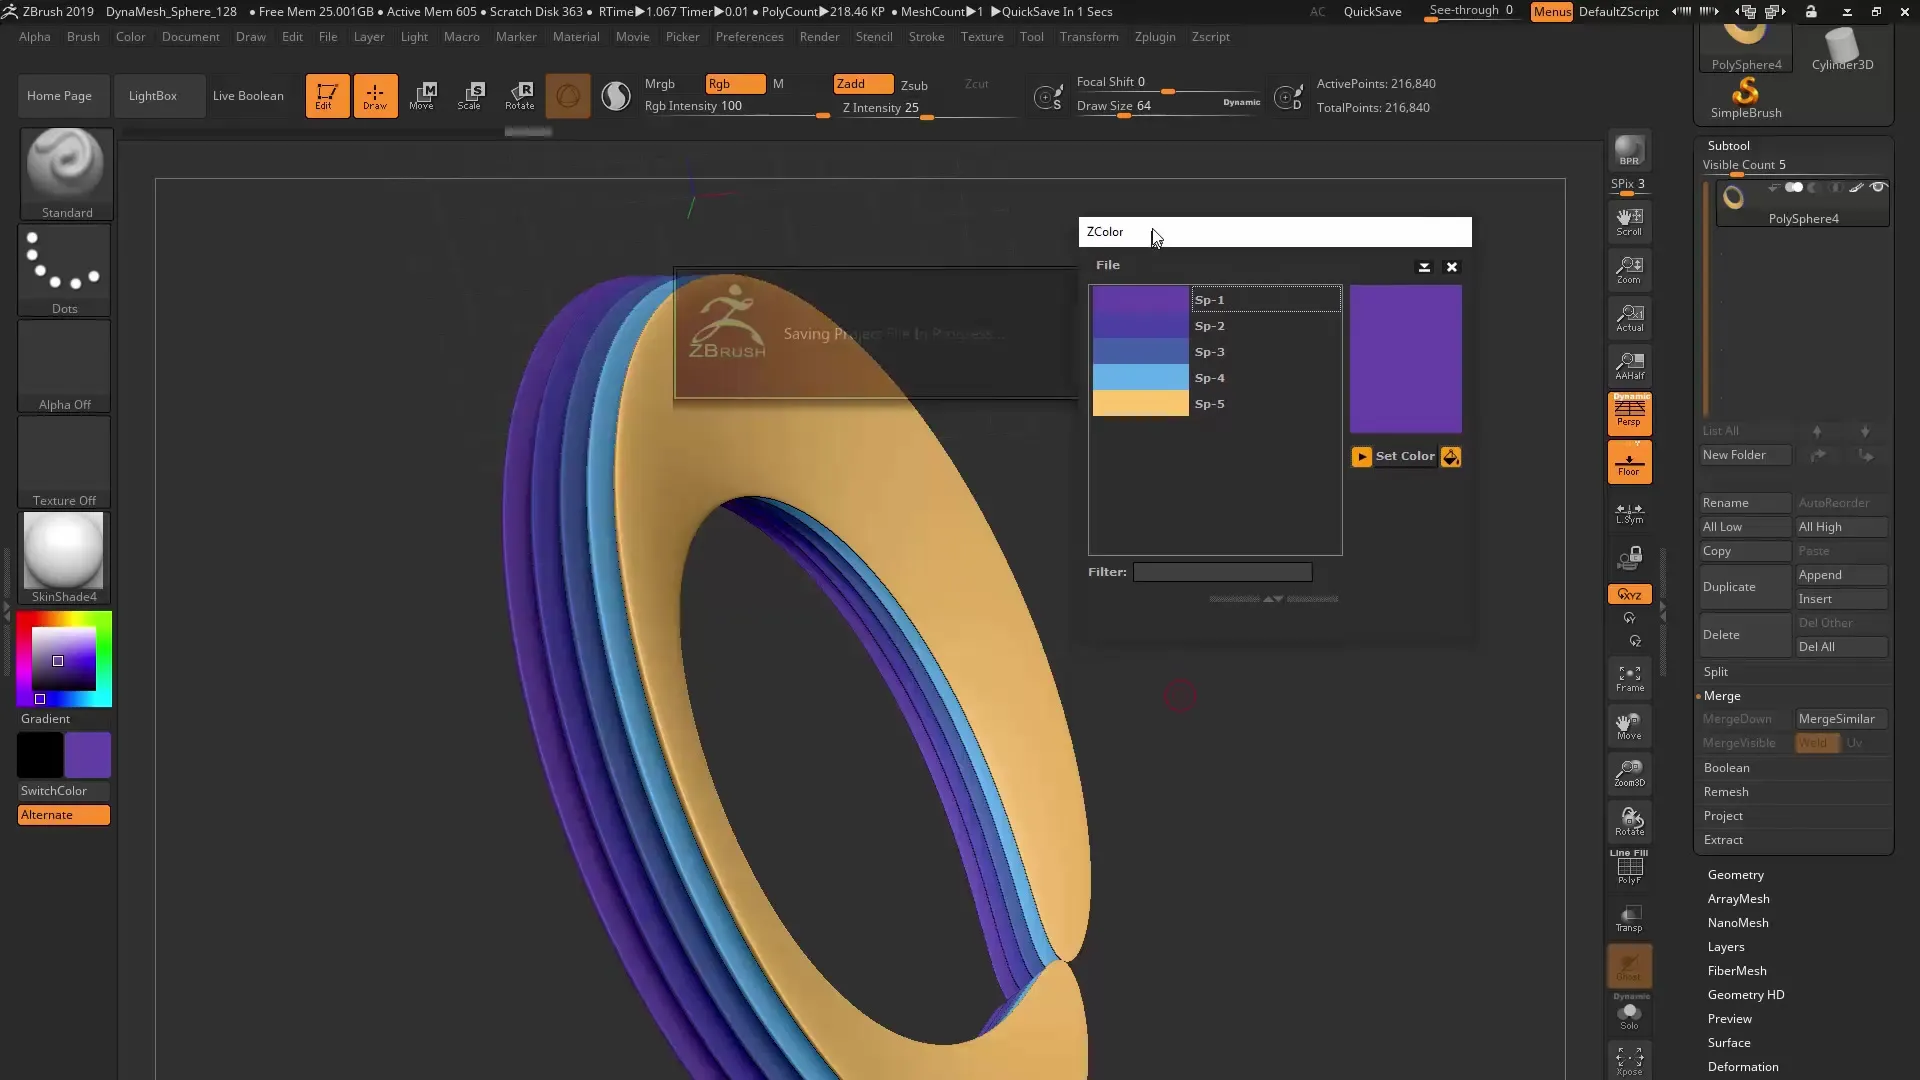Expand the ArrayMesh section
This screenshot has width=1920, height=1080.
click(1738, 899)
